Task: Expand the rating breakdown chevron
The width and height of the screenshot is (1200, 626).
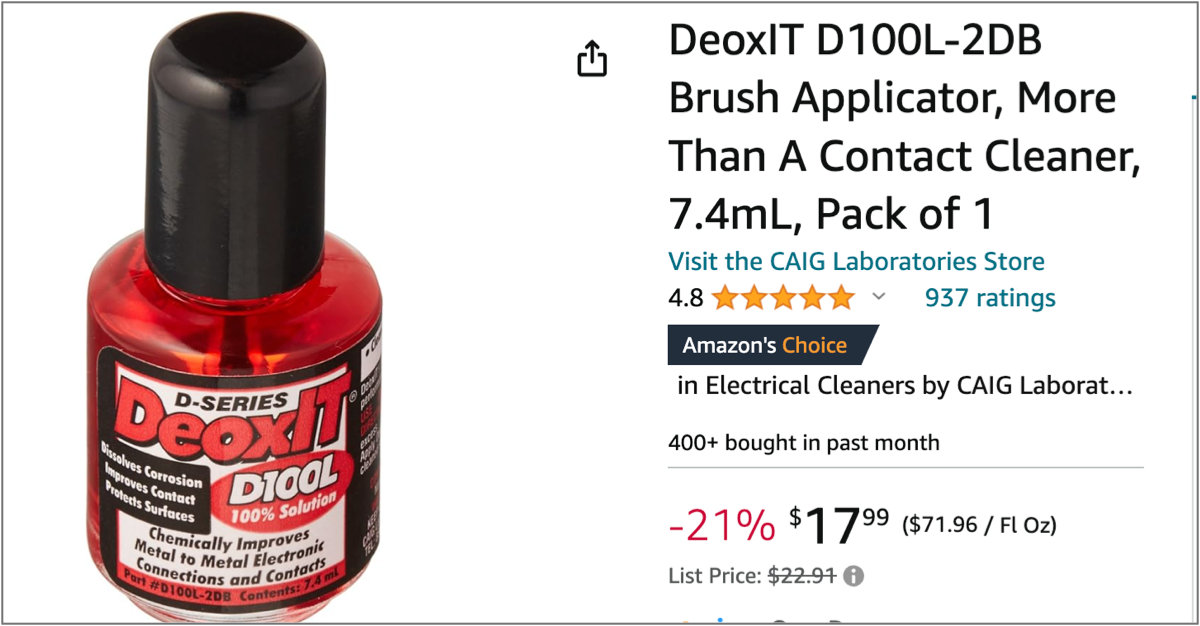Action: coord(879,297)
